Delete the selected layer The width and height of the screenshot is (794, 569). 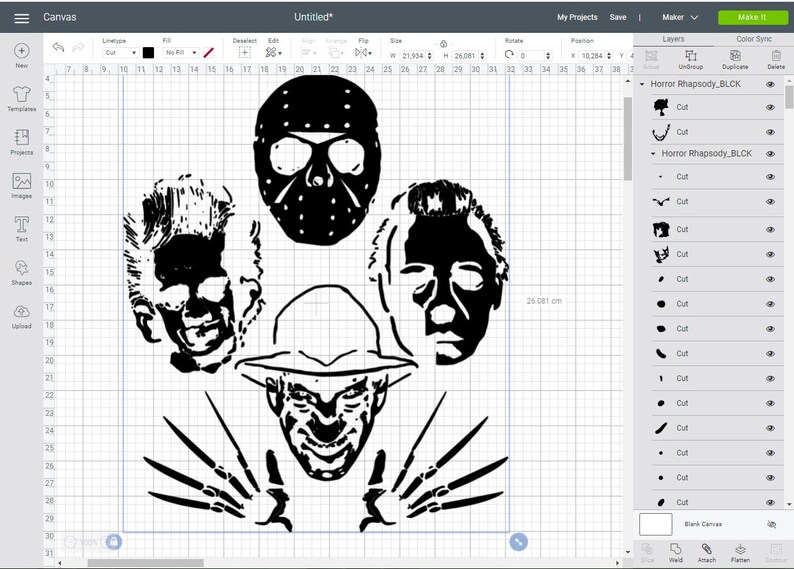(x=776, y=60)
